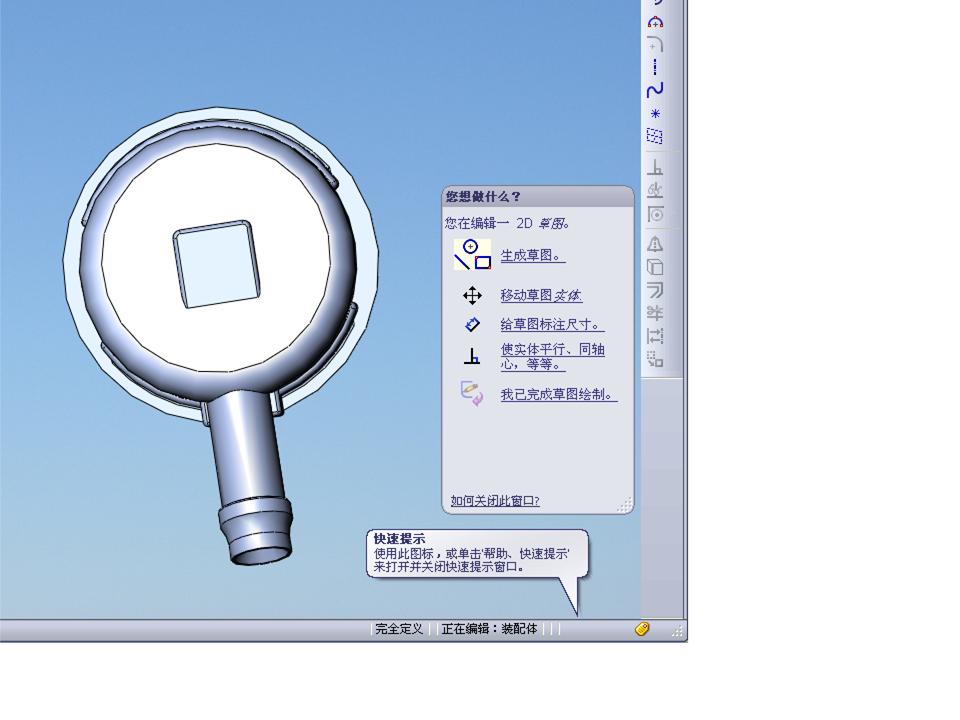Open the 给草图标注尺寸 link
This screenshot has width=960, height=720.
552,324
